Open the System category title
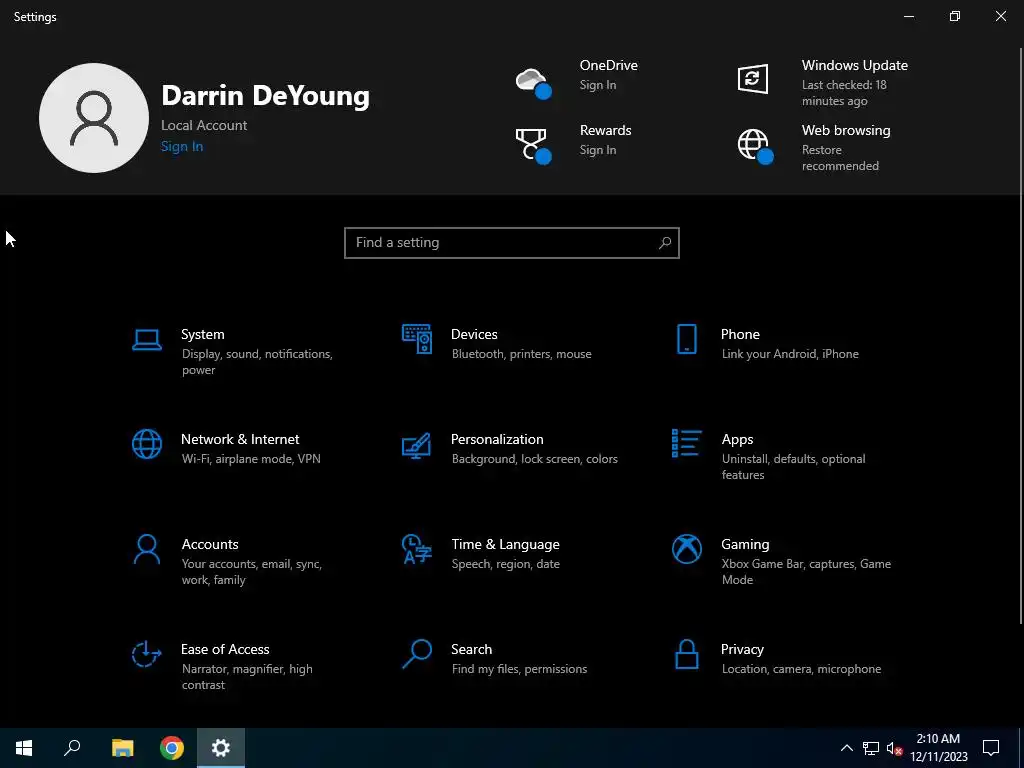 pos(202,334)
